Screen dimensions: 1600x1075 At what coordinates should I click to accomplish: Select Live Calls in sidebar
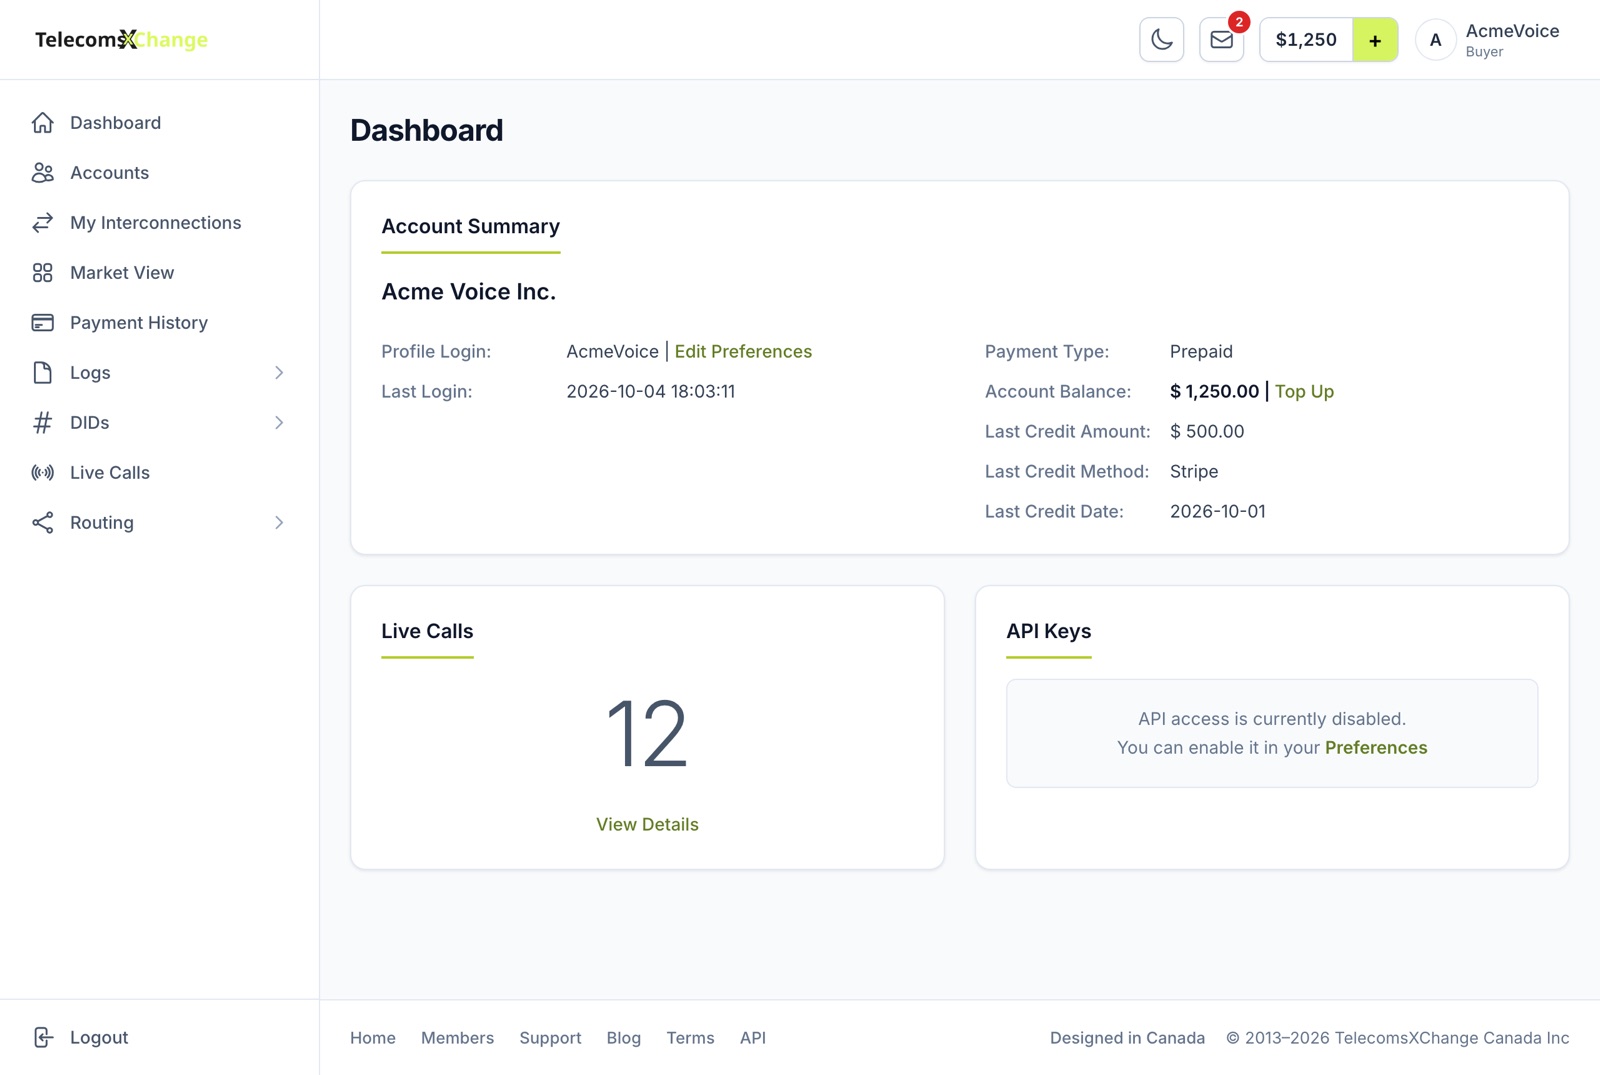(x=159, y=472)
